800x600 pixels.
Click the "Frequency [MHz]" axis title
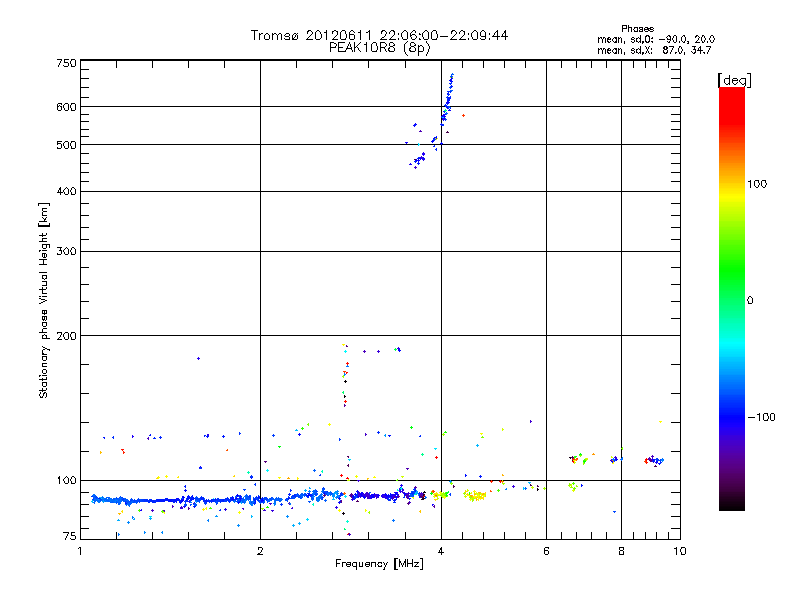(x=379, y=564)
